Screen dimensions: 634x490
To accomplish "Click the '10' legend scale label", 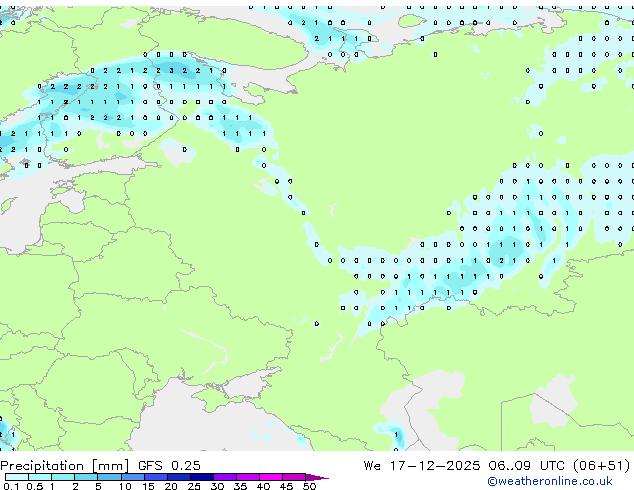I will [125, 486].
